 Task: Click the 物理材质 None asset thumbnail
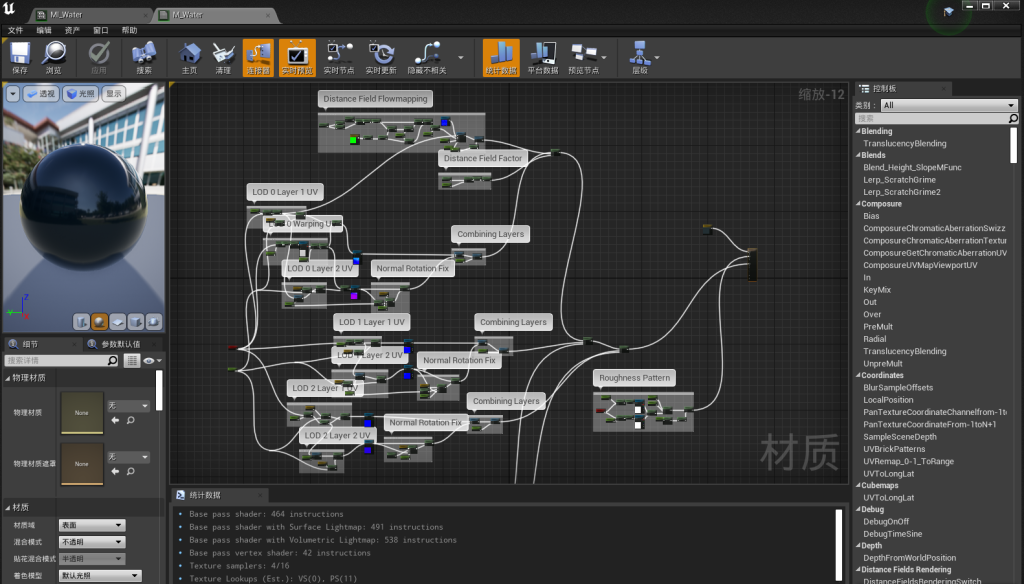[82, 413]
